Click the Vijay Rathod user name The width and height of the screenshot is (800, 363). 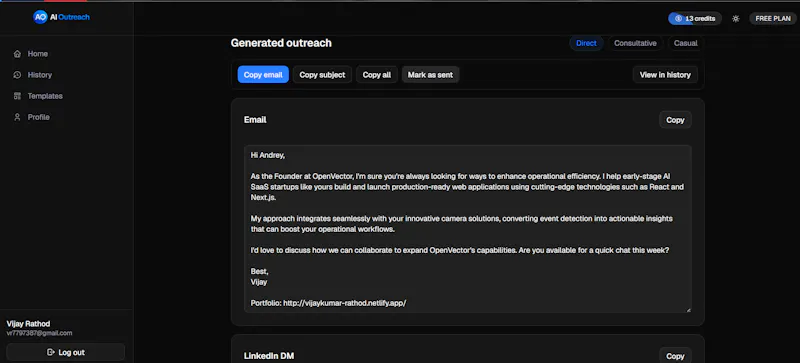29,324
